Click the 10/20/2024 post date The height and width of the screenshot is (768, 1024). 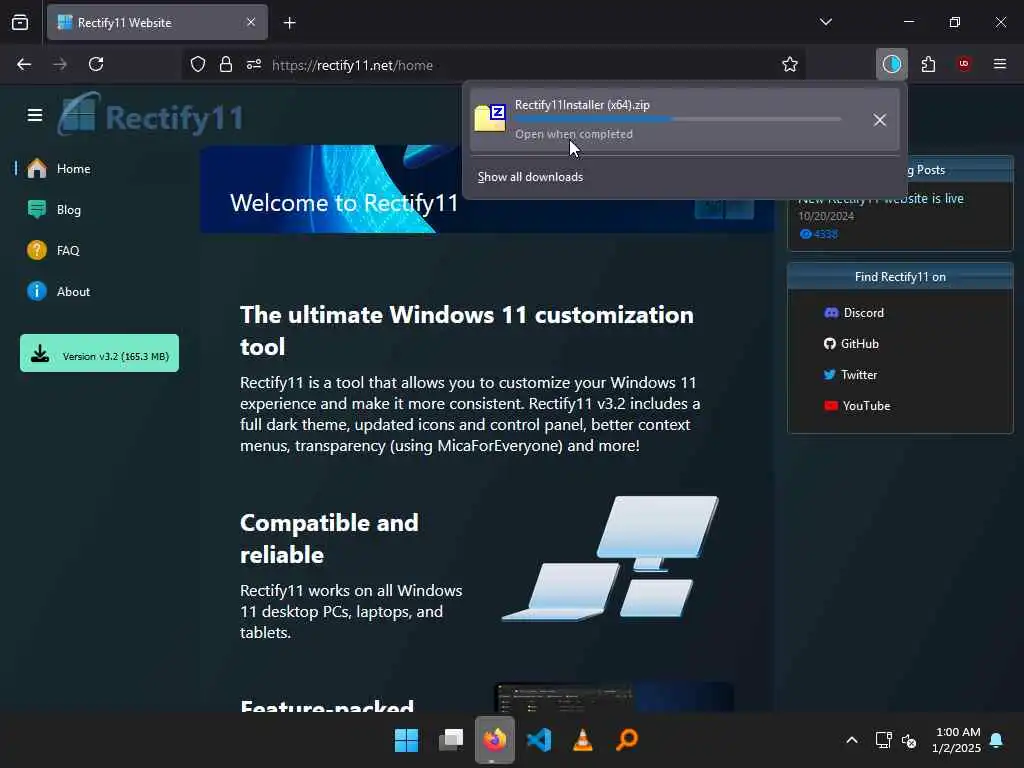pos(825,216)
